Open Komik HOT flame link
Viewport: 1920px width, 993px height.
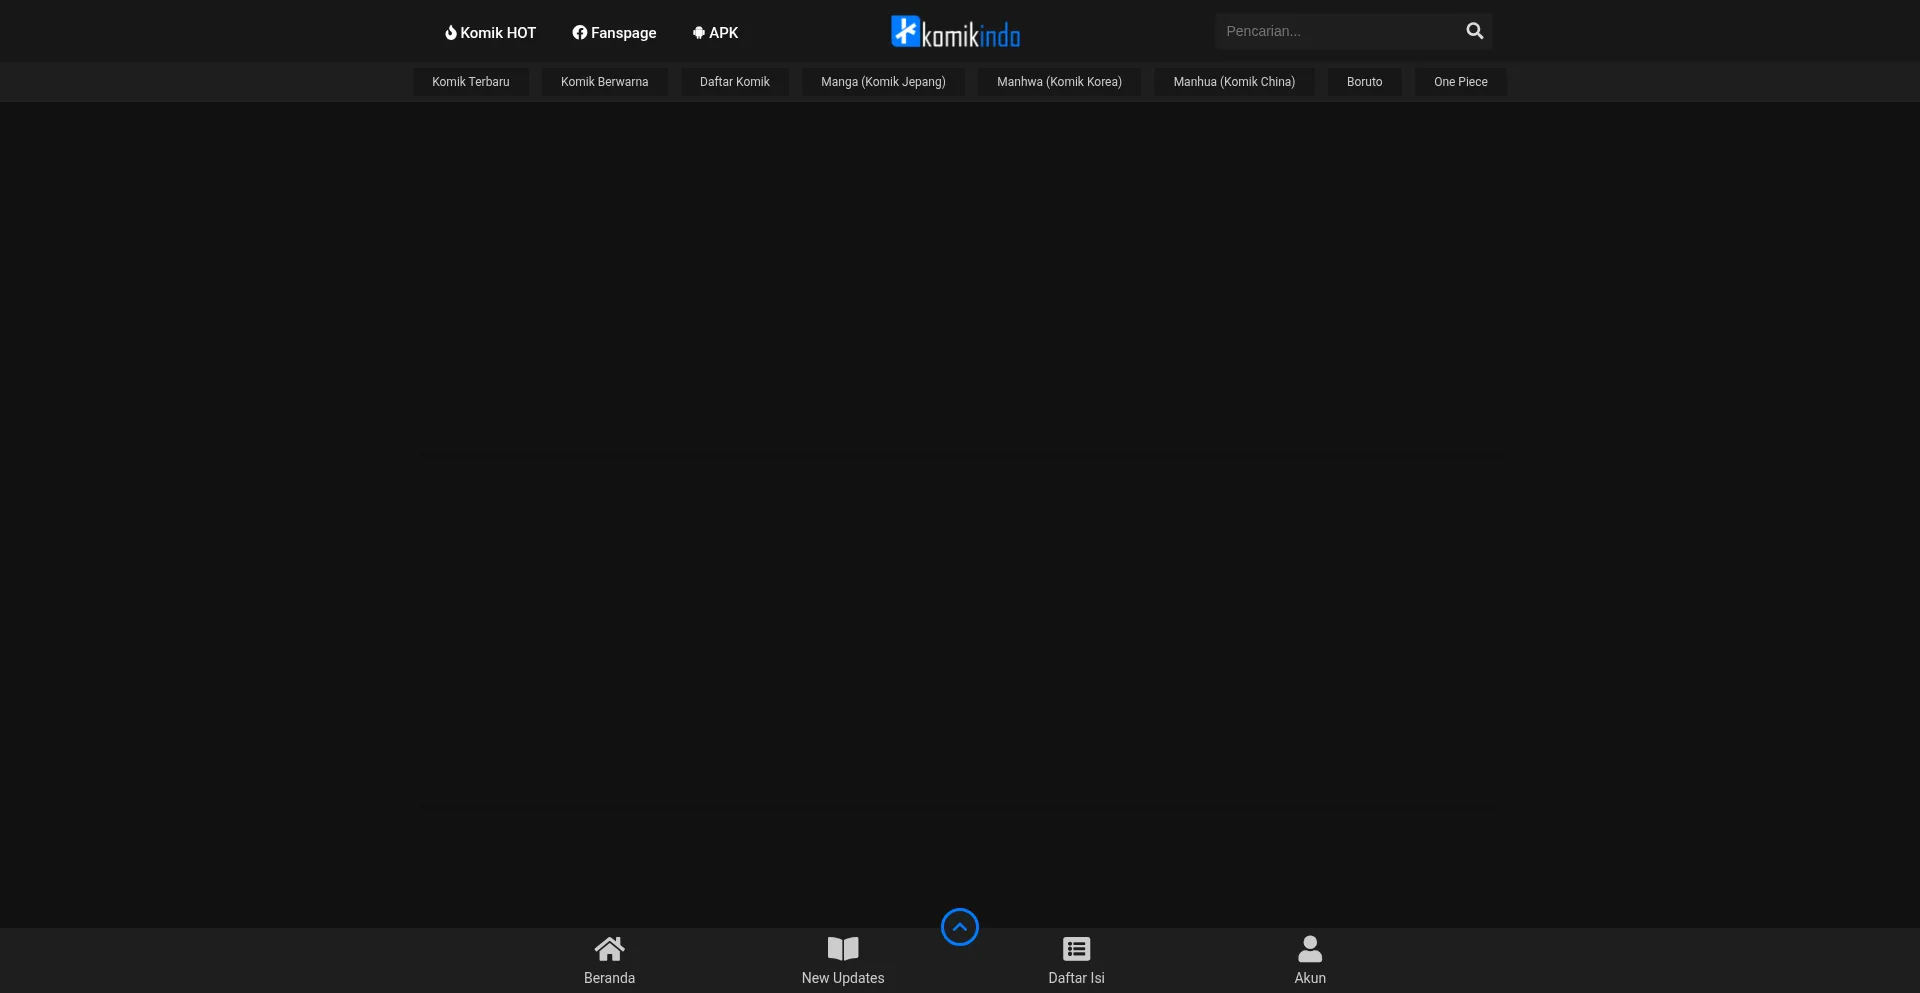click(x=490, y=33)
